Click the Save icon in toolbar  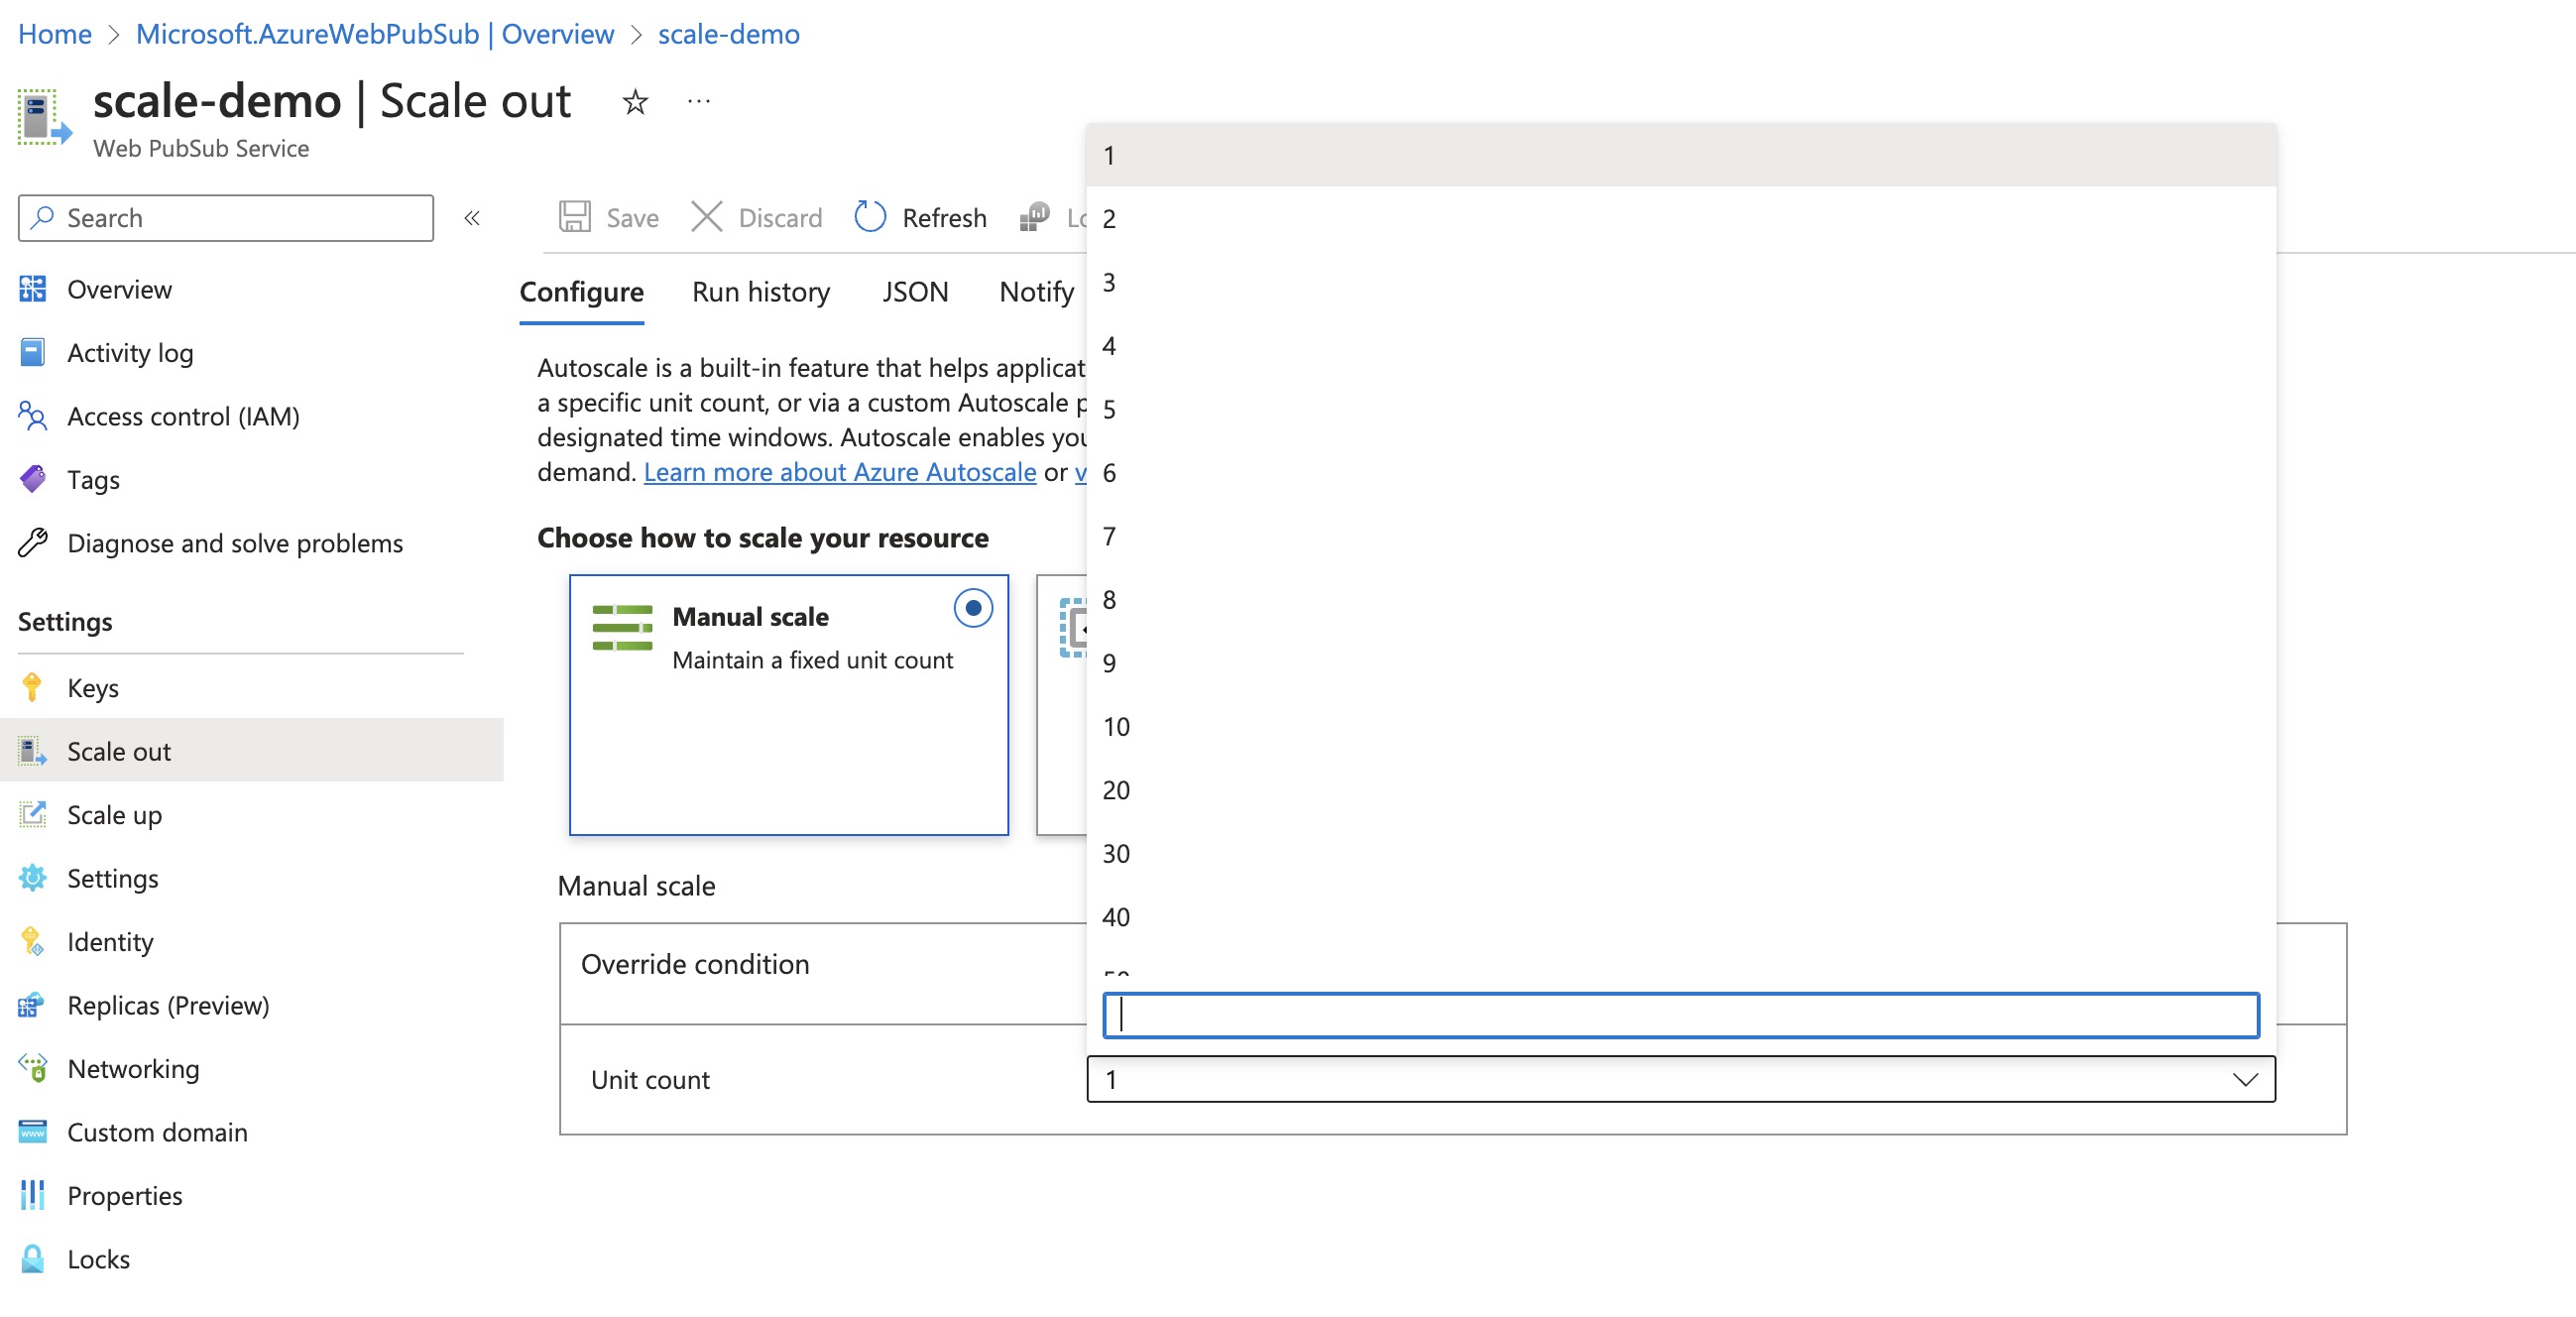(576, 215)
